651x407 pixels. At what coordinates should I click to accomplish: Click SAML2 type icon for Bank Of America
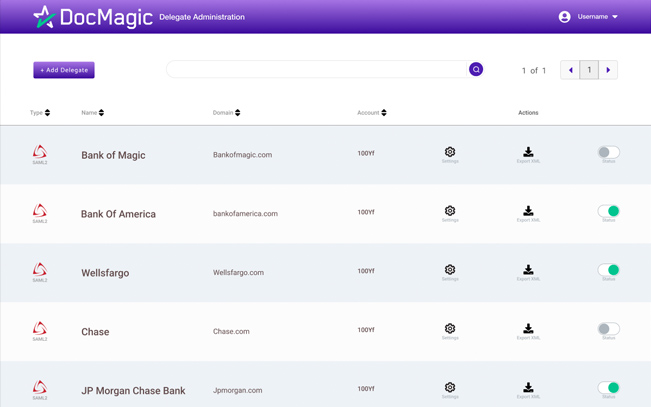pyautogui.click(x=40, y=211)
